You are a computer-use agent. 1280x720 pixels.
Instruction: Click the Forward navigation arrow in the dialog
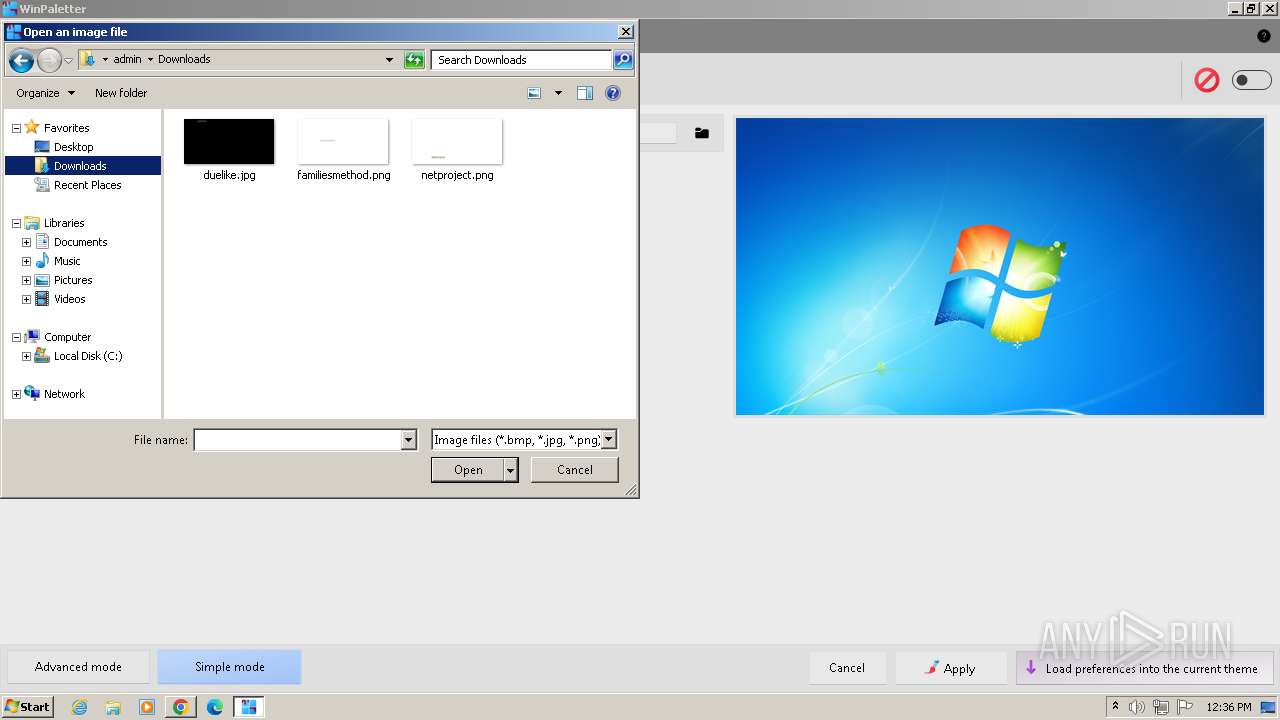49,60
